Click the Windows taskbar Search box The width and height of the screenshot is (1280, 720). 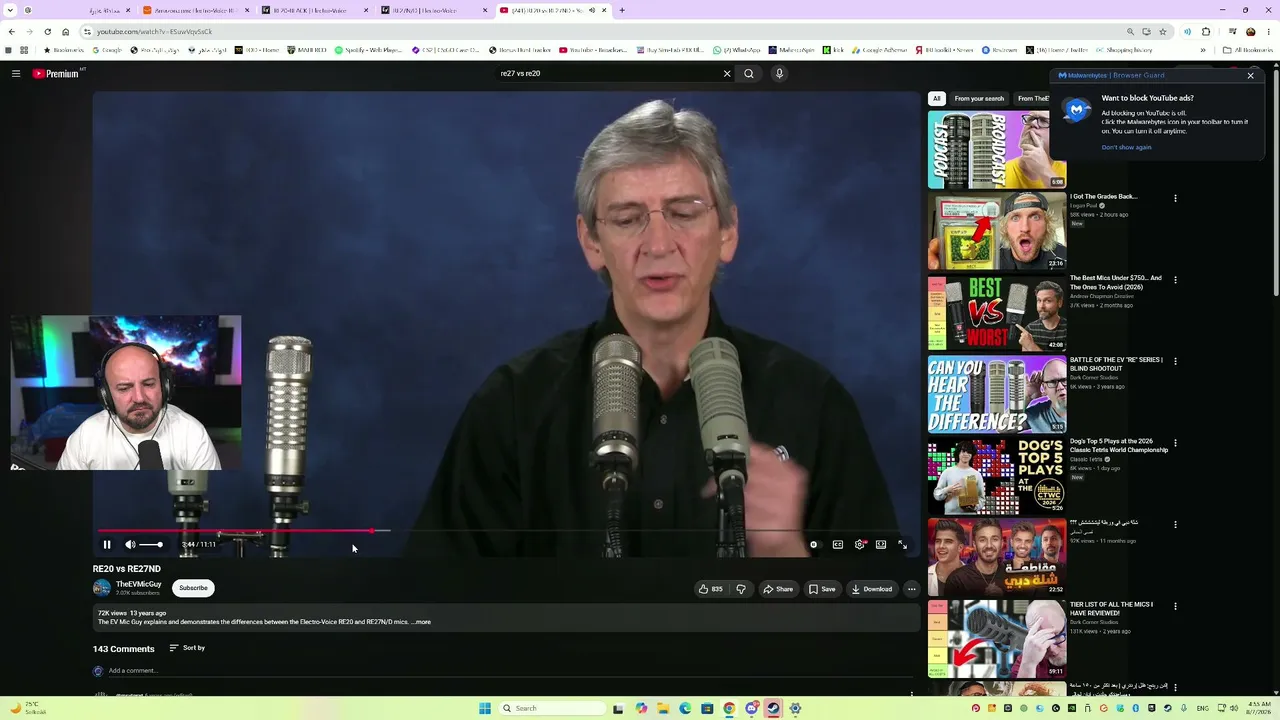552,708
